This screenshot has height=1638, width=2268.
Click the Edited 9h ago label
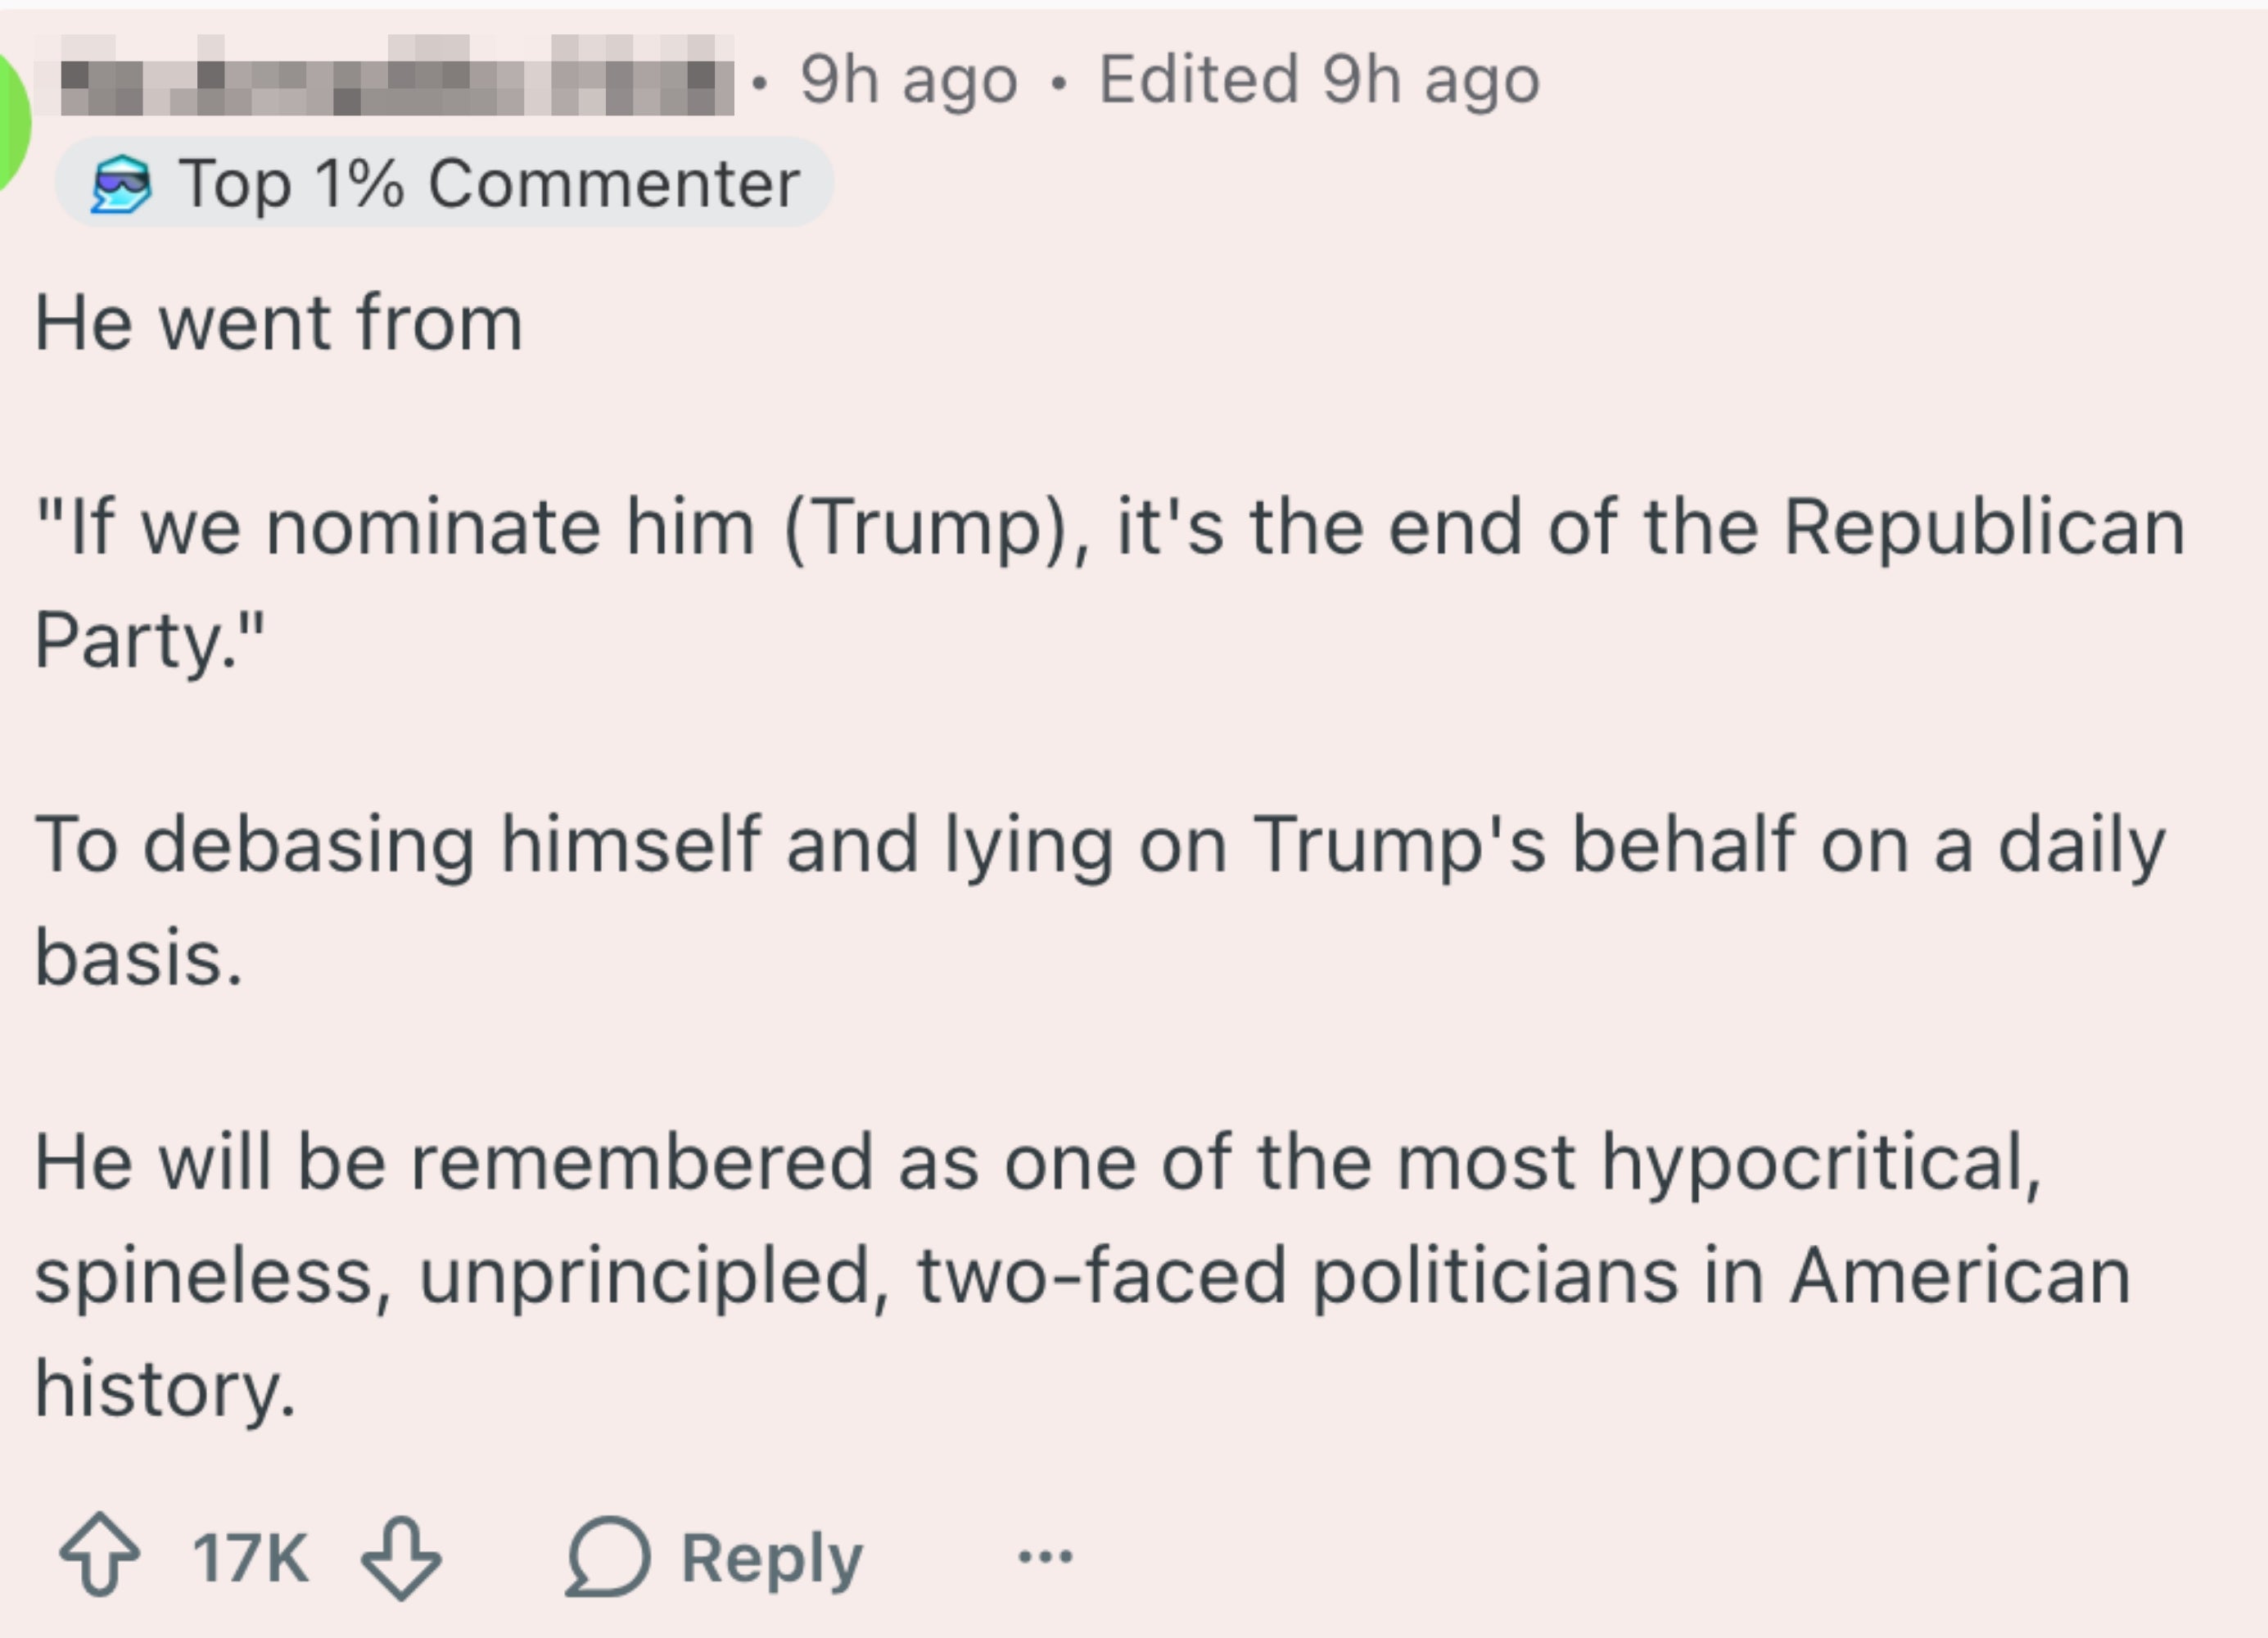point(1319,80)
